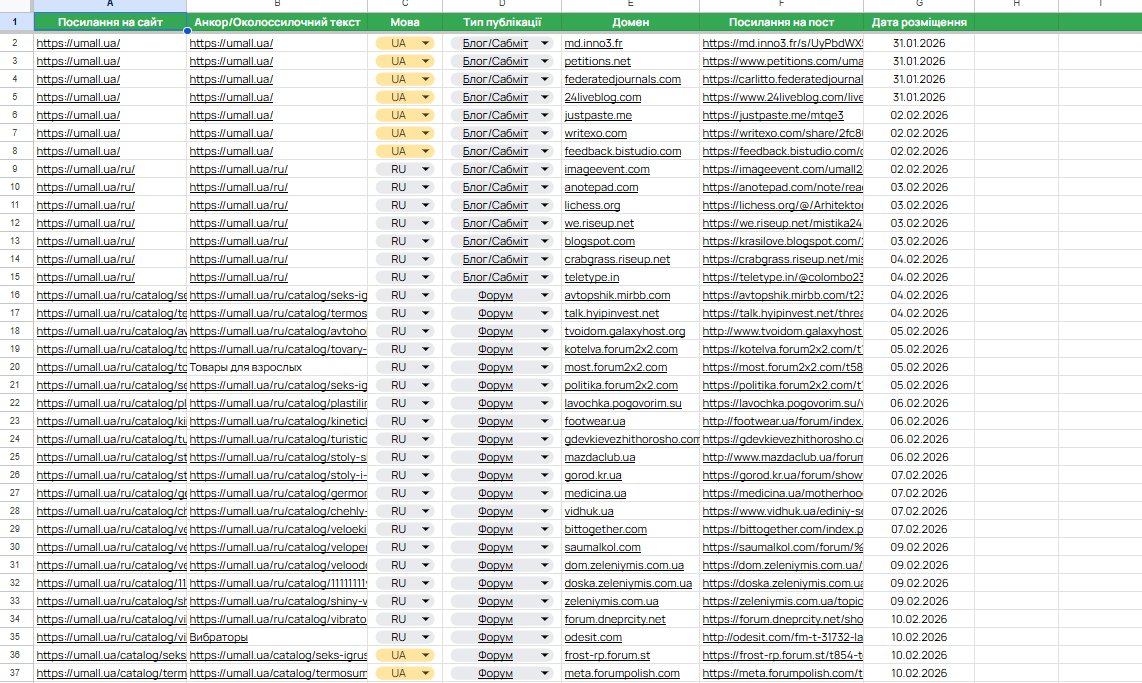Open the vidhuk.ua domain link
Viewport: 1142px width, 683px height.
click(588, 511)
